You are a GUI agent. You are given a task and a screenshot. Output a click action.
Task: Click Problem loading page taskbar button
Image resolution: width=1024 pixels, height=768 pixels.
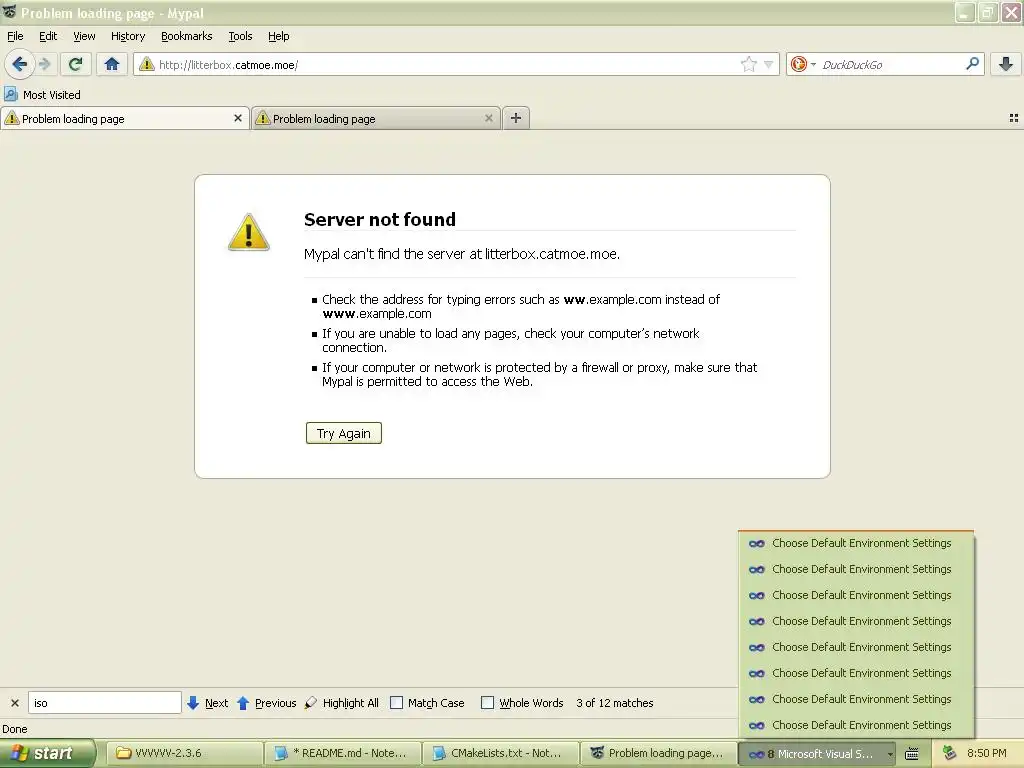click(658, 753)
